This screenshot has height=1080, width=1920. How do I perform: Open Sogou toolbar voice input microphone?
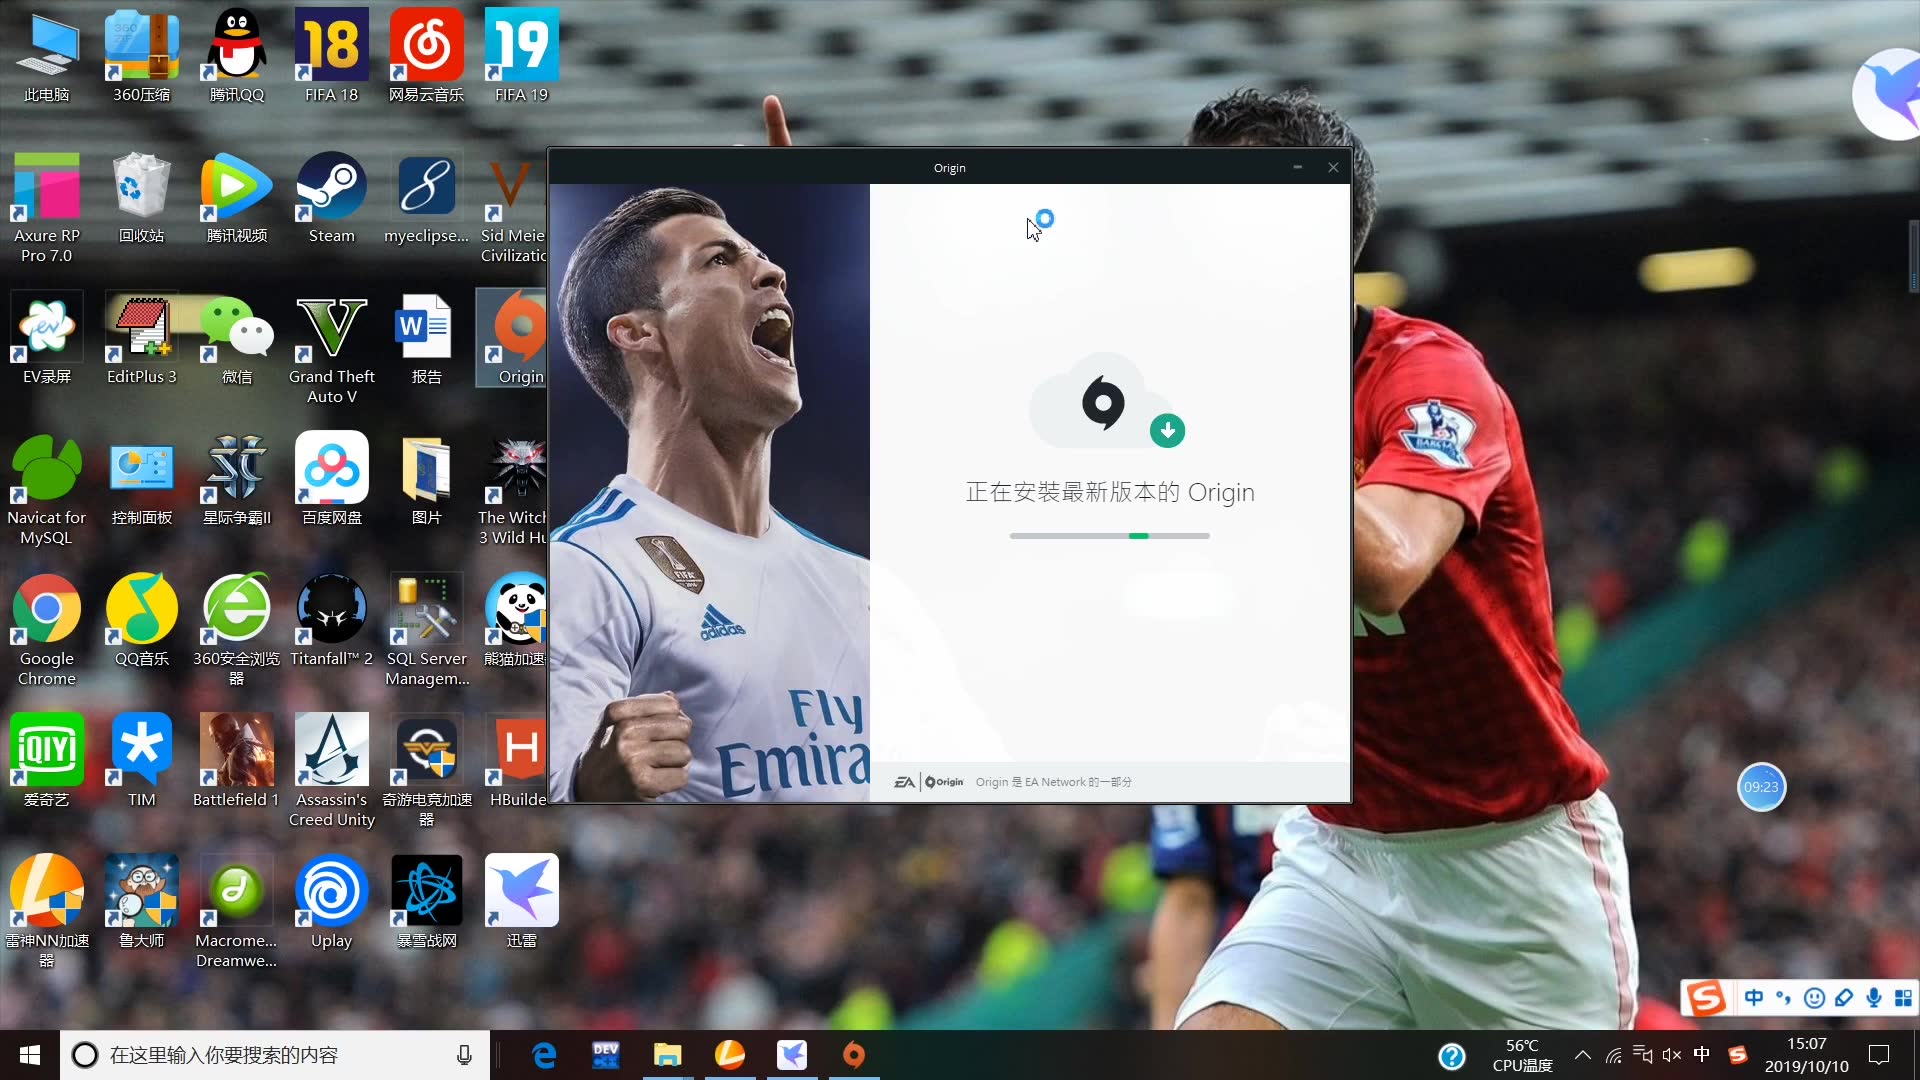coord(1874,997)
